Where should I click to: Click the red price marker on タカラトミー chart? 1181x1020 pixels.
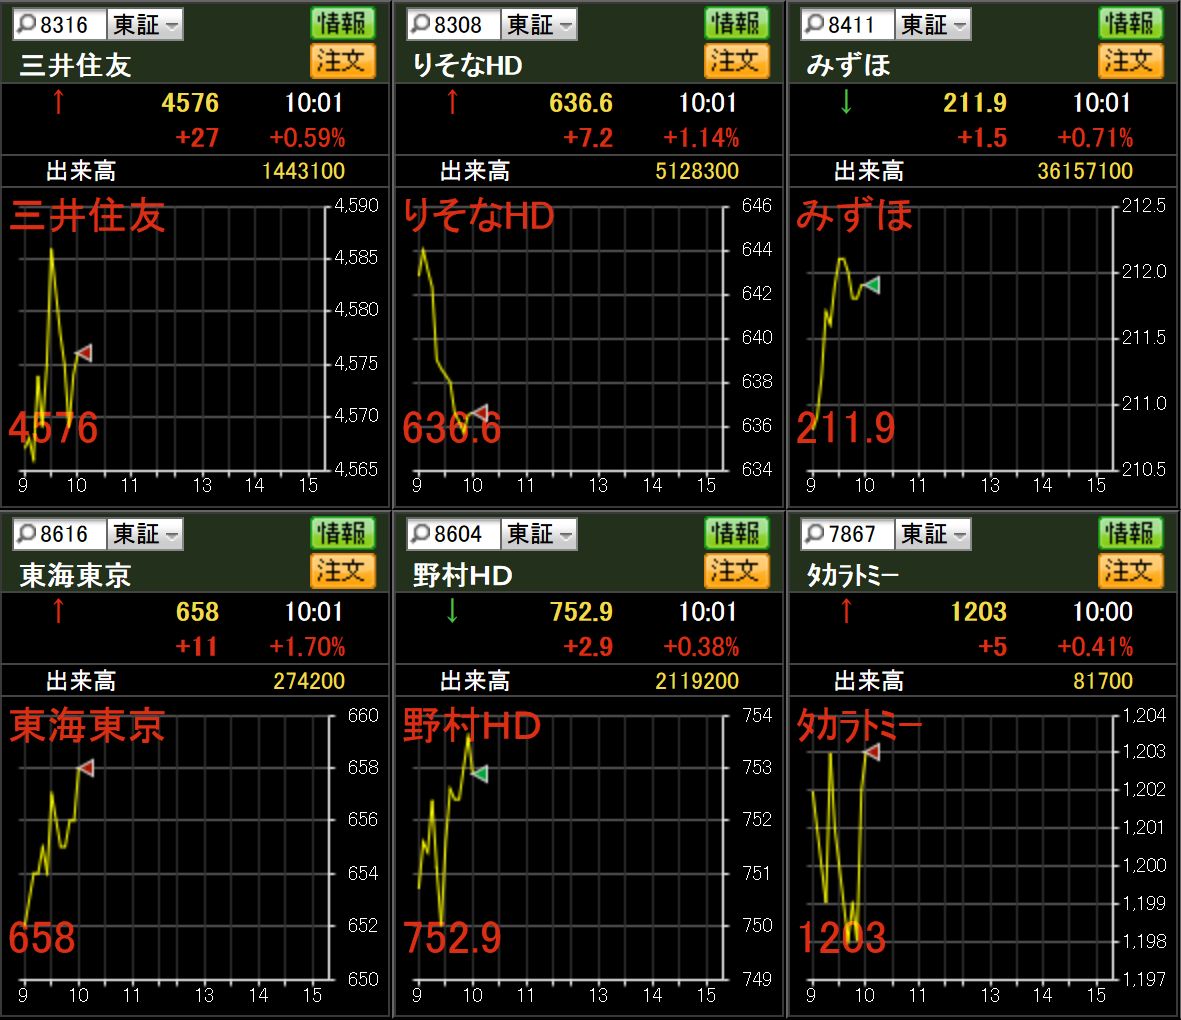point(871,751)
